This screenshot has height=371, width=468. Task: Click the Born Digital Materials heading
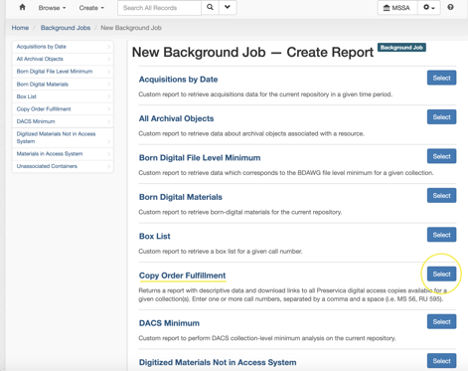[180, 197]
